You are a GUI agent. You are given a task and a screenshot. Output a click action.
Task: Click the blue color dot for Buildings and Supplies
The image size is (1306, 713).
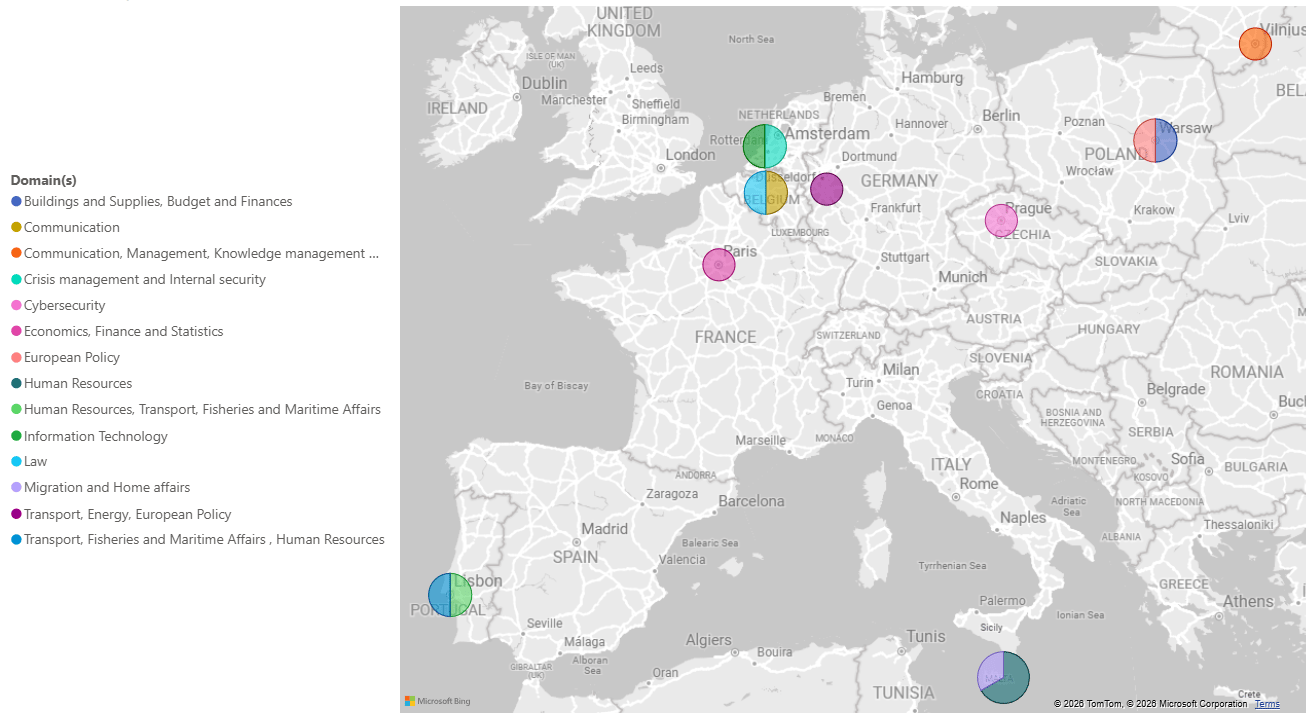coord(16,201)
